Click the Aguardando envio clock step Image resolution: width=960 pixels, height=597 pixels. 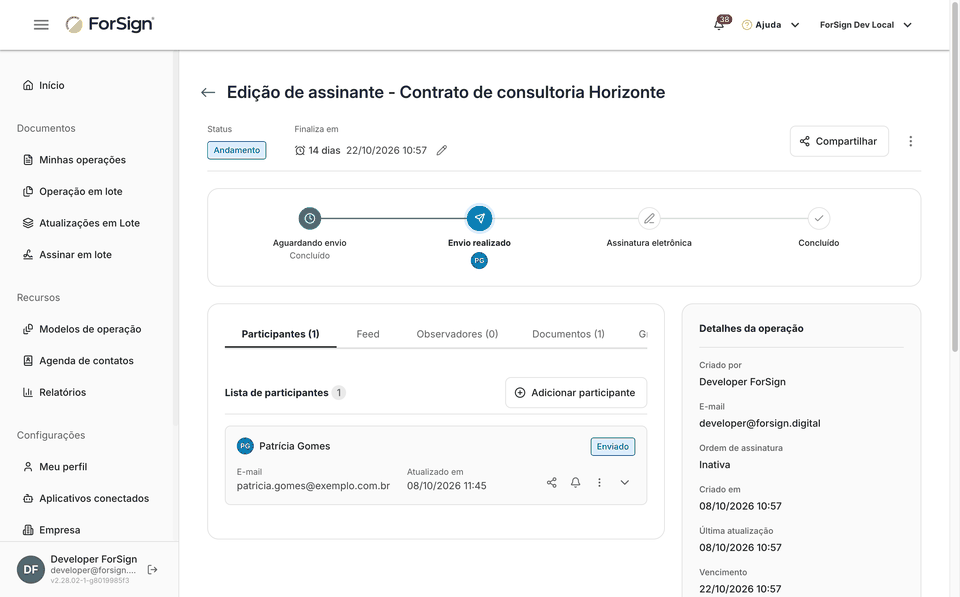tap(310, 219)
